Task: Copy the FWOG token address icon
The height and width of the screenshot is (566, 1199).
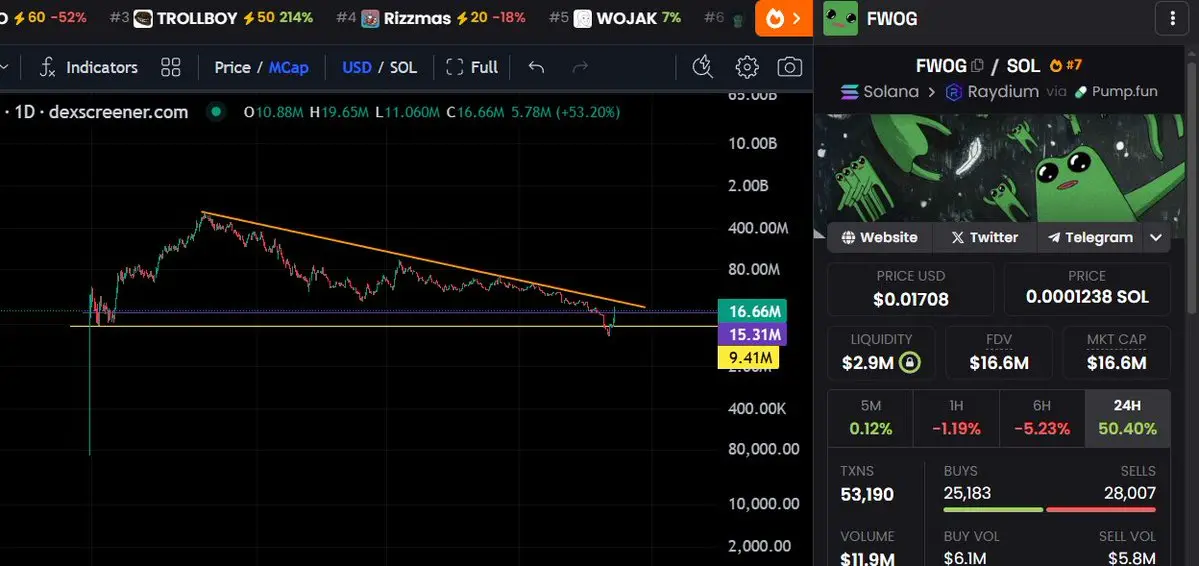Action: (976, 66)
